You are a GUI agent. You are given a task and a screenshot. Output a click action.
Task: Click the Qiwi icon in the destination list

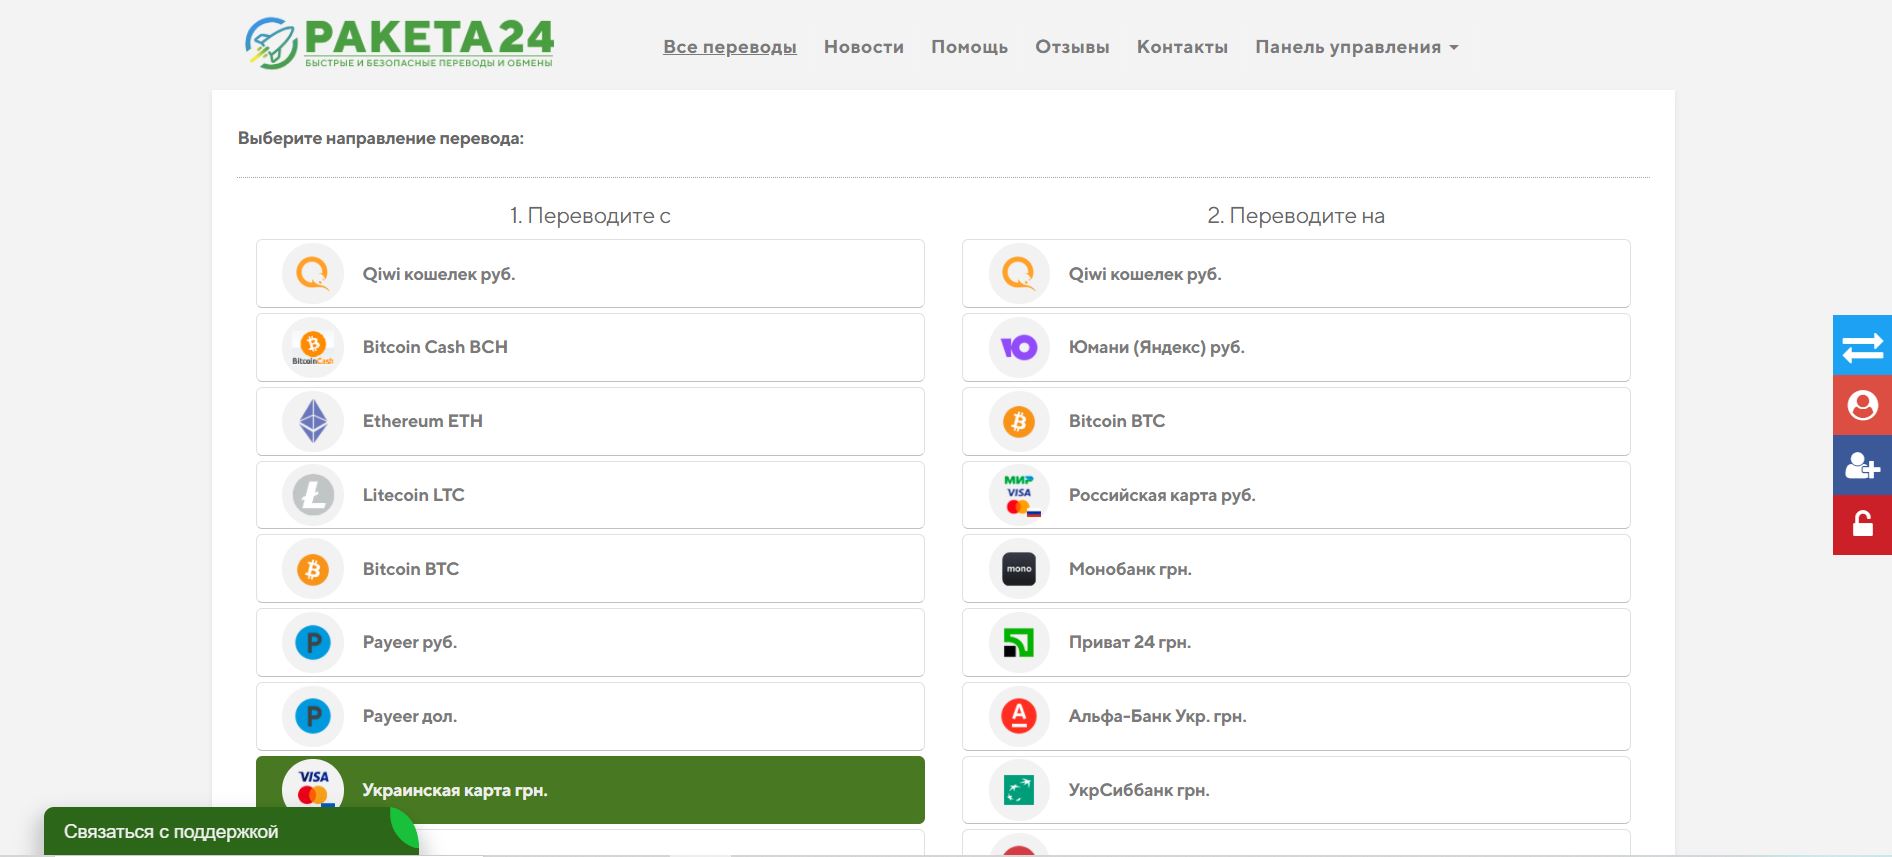[x=1019, y=274]
